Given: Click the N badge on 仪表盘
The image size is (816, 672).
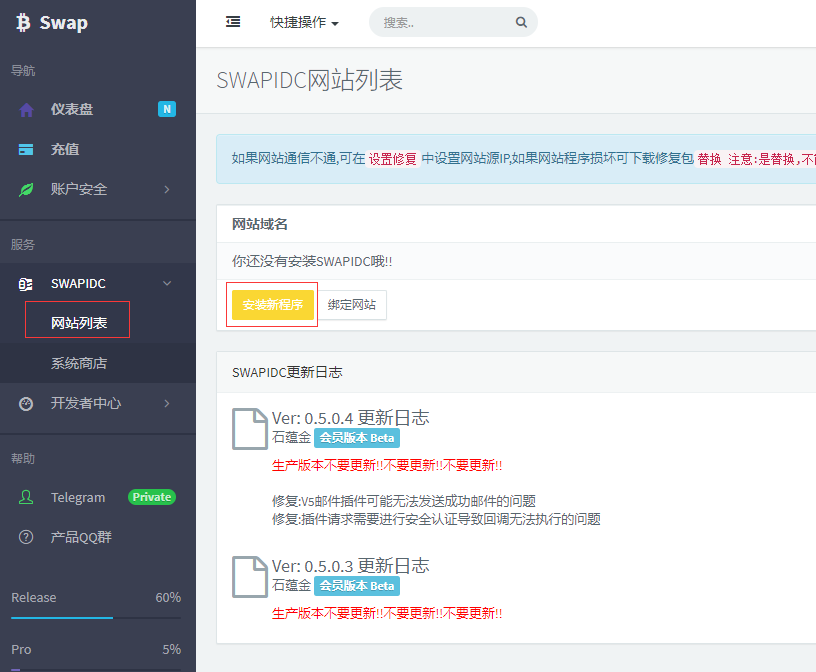Looking at the screenshot, I should coord(167,109).
